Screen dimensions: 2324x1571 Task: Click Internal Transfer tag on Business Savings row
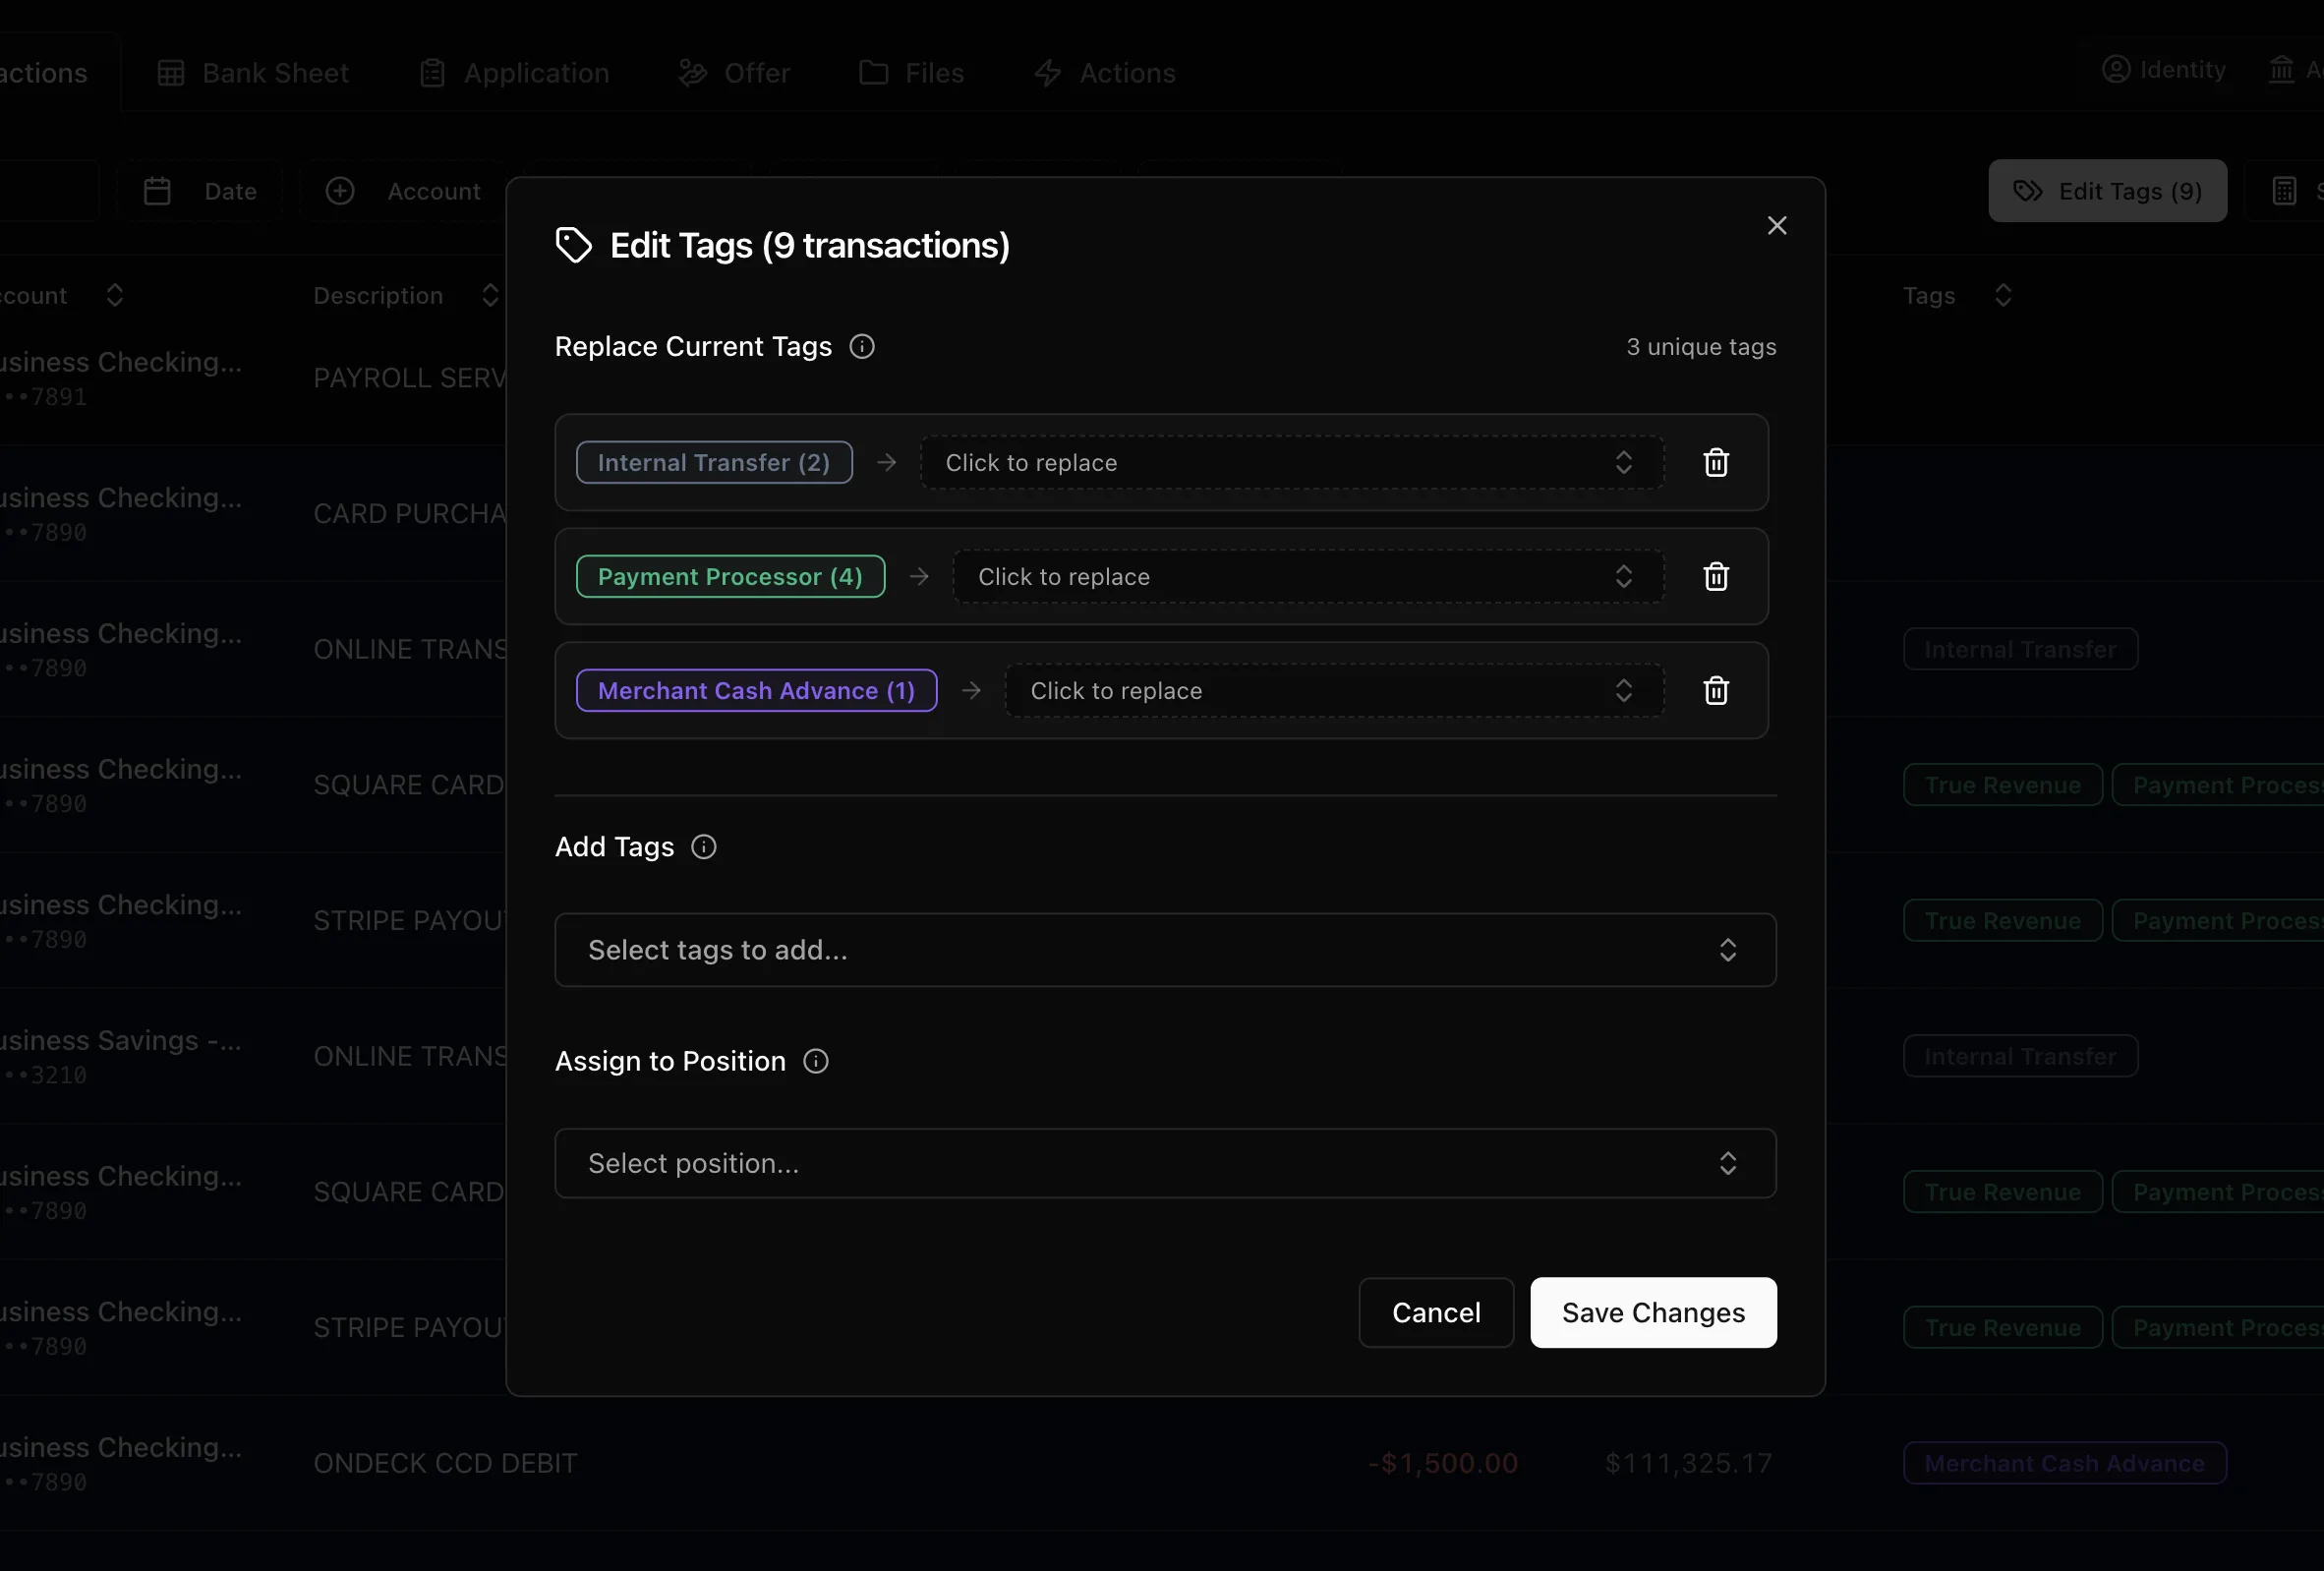(2020, 1056)
